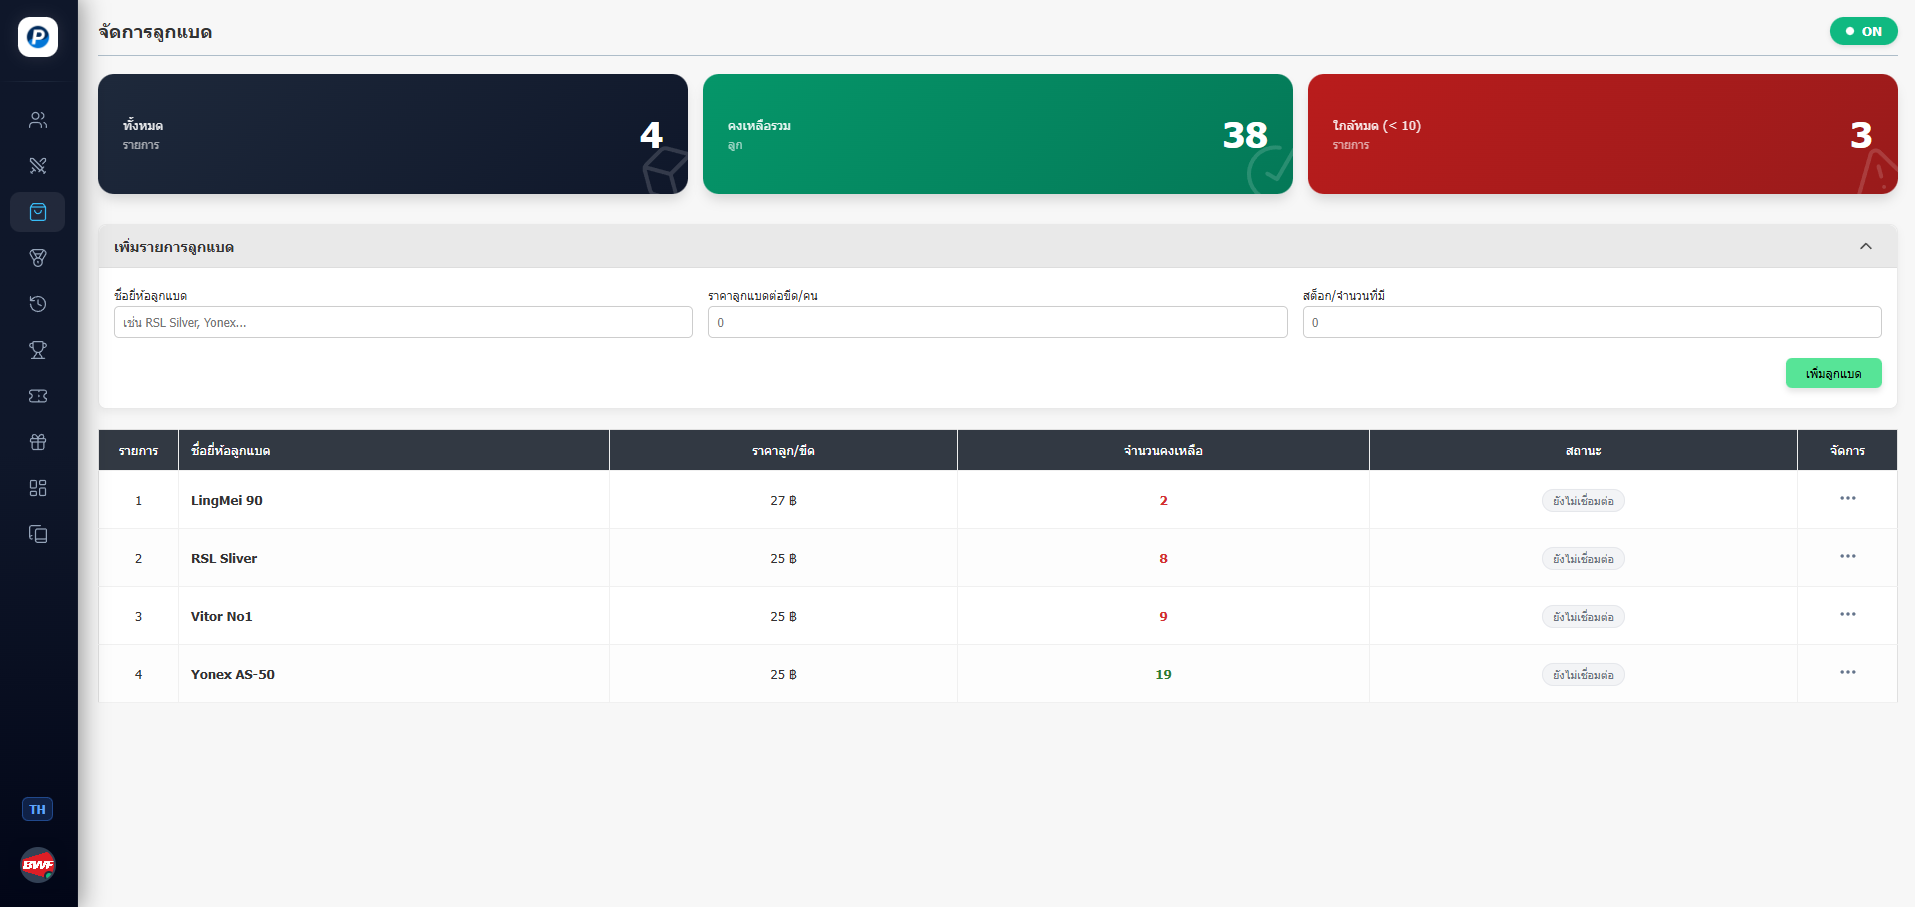The height and width of the screenshot is (907, 1915).
Task: Click the green เพิ่มลูกแบด button
Action: 1833,373
